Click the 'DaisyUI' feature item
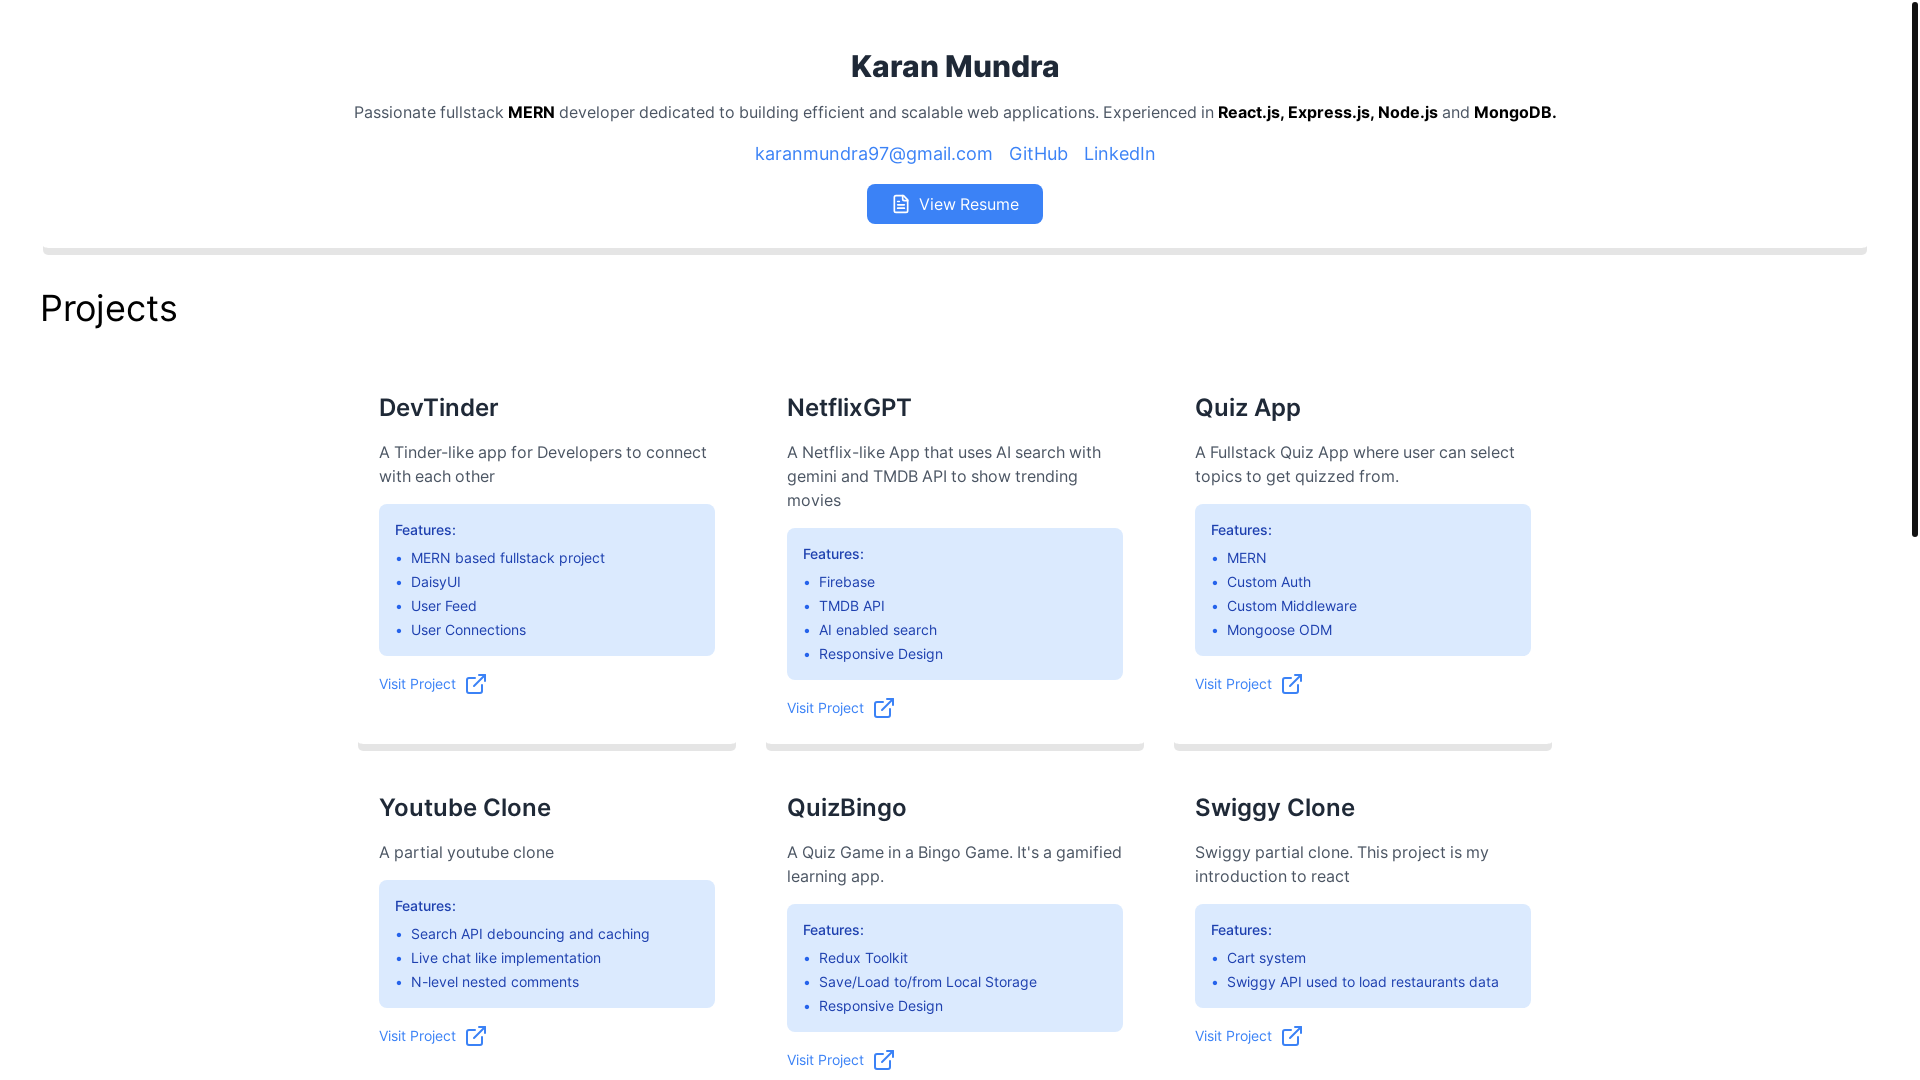Viewport: 1920px width, 1080px height. coord(436,582)
